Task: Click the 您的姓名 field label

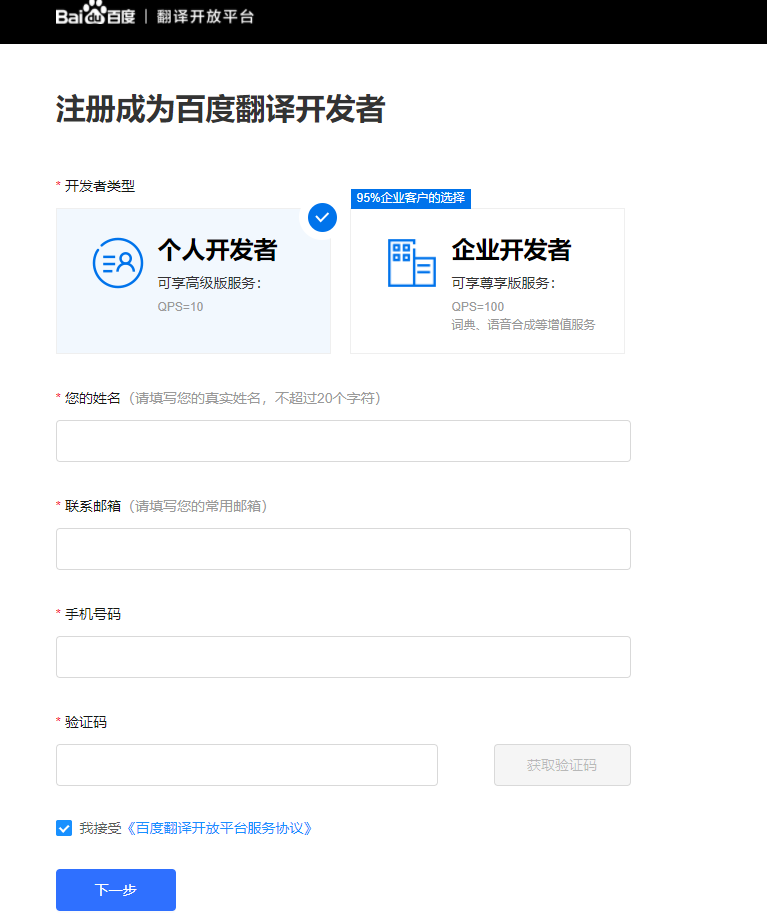Action: click(93, 399)
